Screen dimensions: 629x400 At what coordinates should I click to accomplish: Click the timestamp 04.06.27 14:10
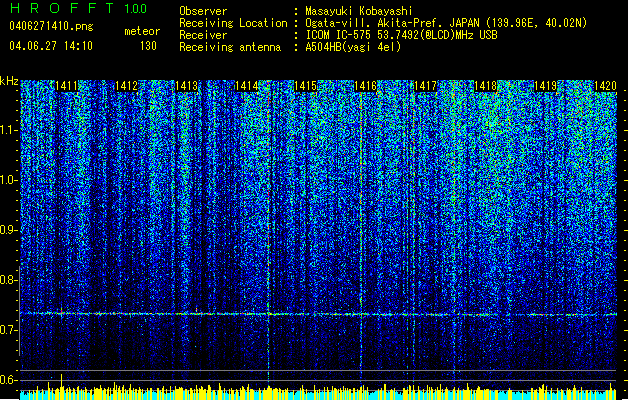coord(51,46)
